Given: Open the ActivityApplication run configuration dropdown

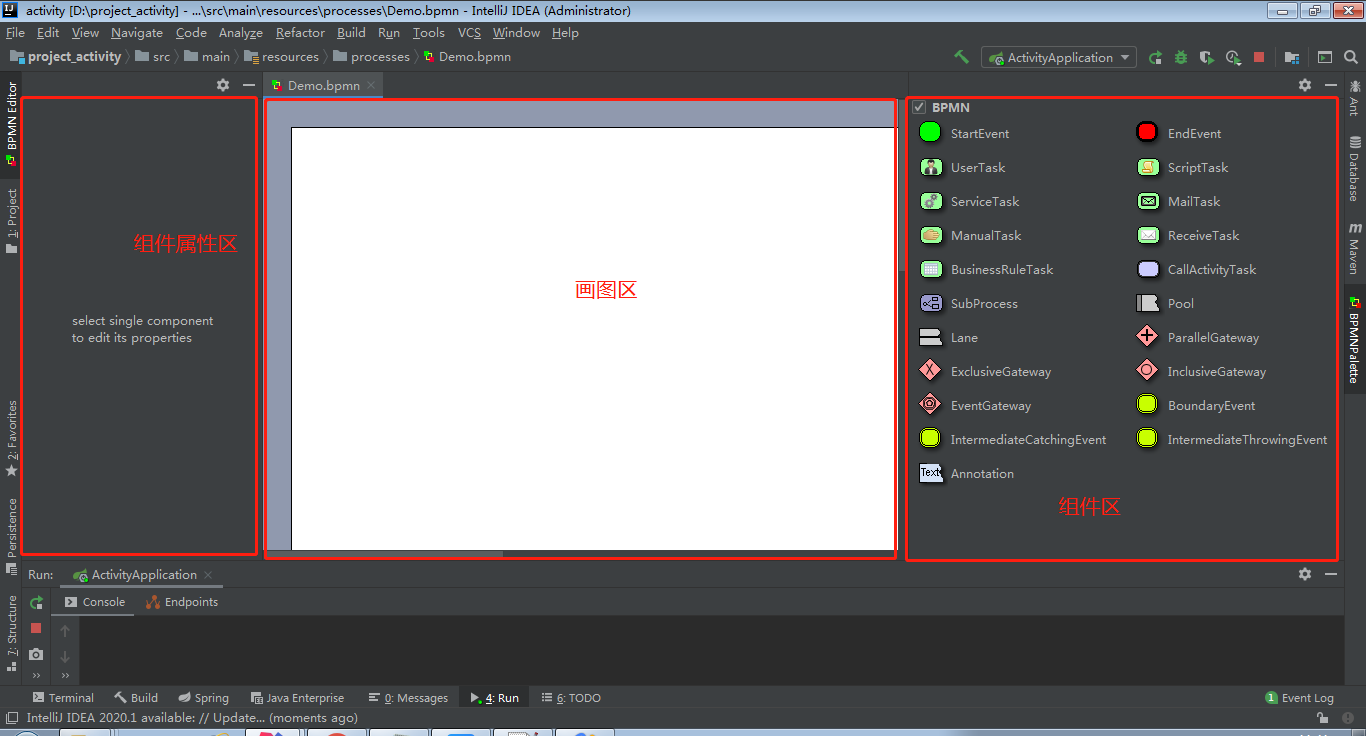Looking at the screenshot, I should tap(1058, 57).
